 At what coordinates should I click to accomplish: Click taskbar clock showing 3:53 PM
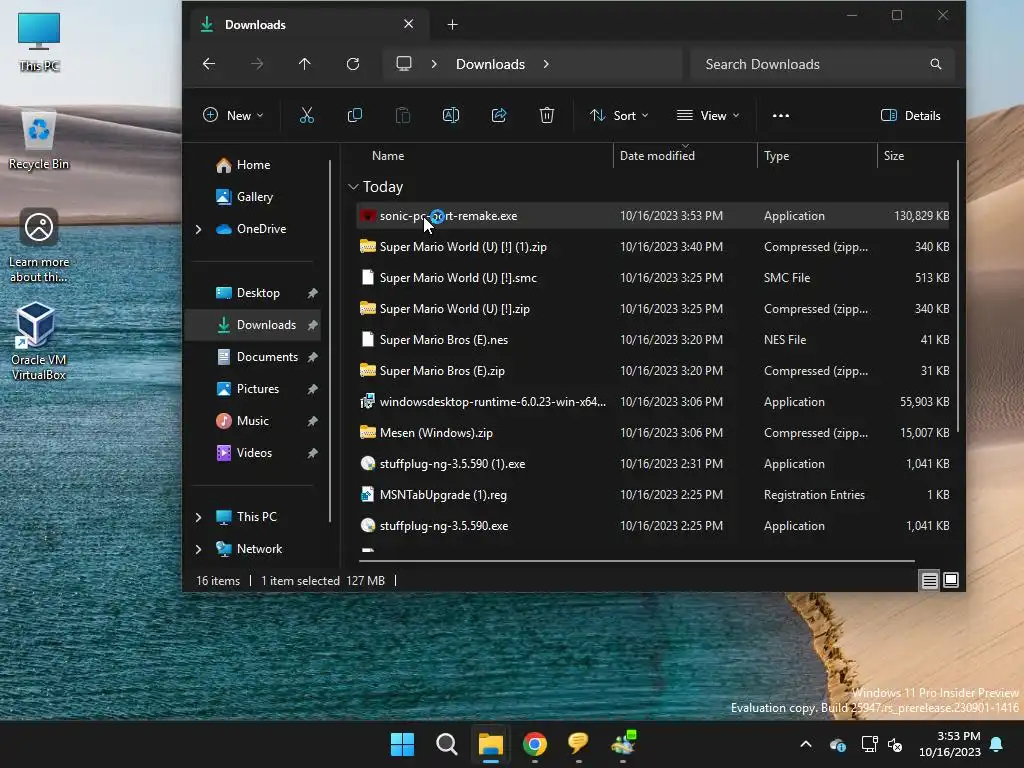pyautogui.click(x=950, y=744)
